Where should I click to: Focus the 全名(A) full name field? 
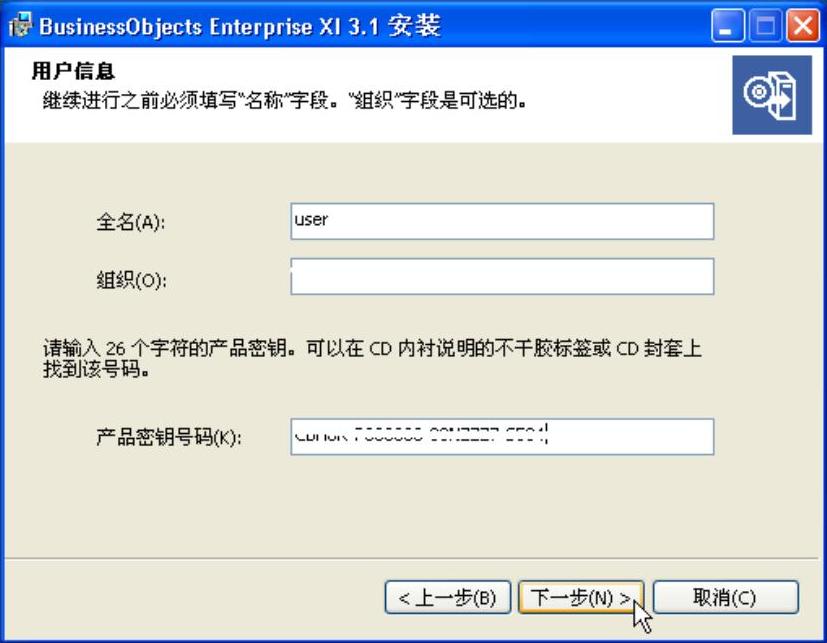click(502, 221)
